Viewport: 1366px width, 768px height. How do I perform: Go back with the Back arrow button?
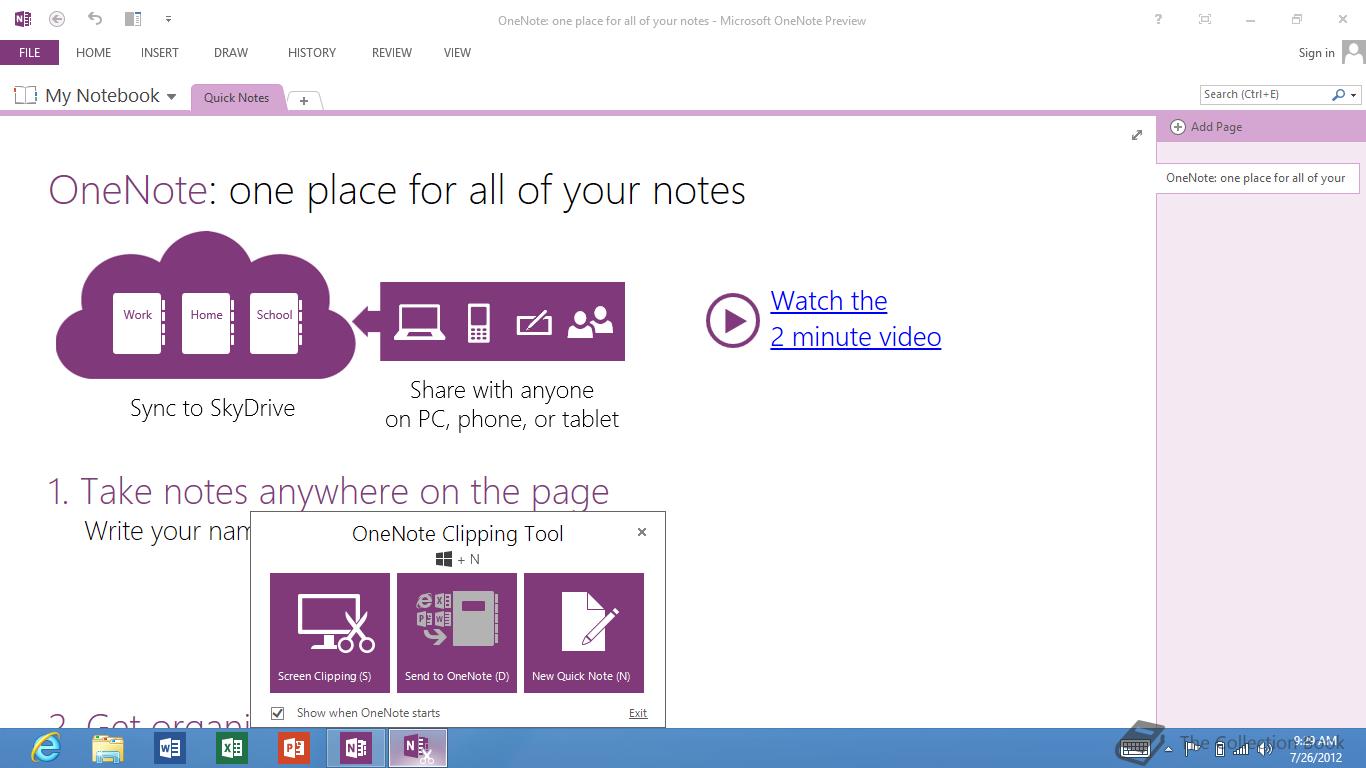[57, 19]
